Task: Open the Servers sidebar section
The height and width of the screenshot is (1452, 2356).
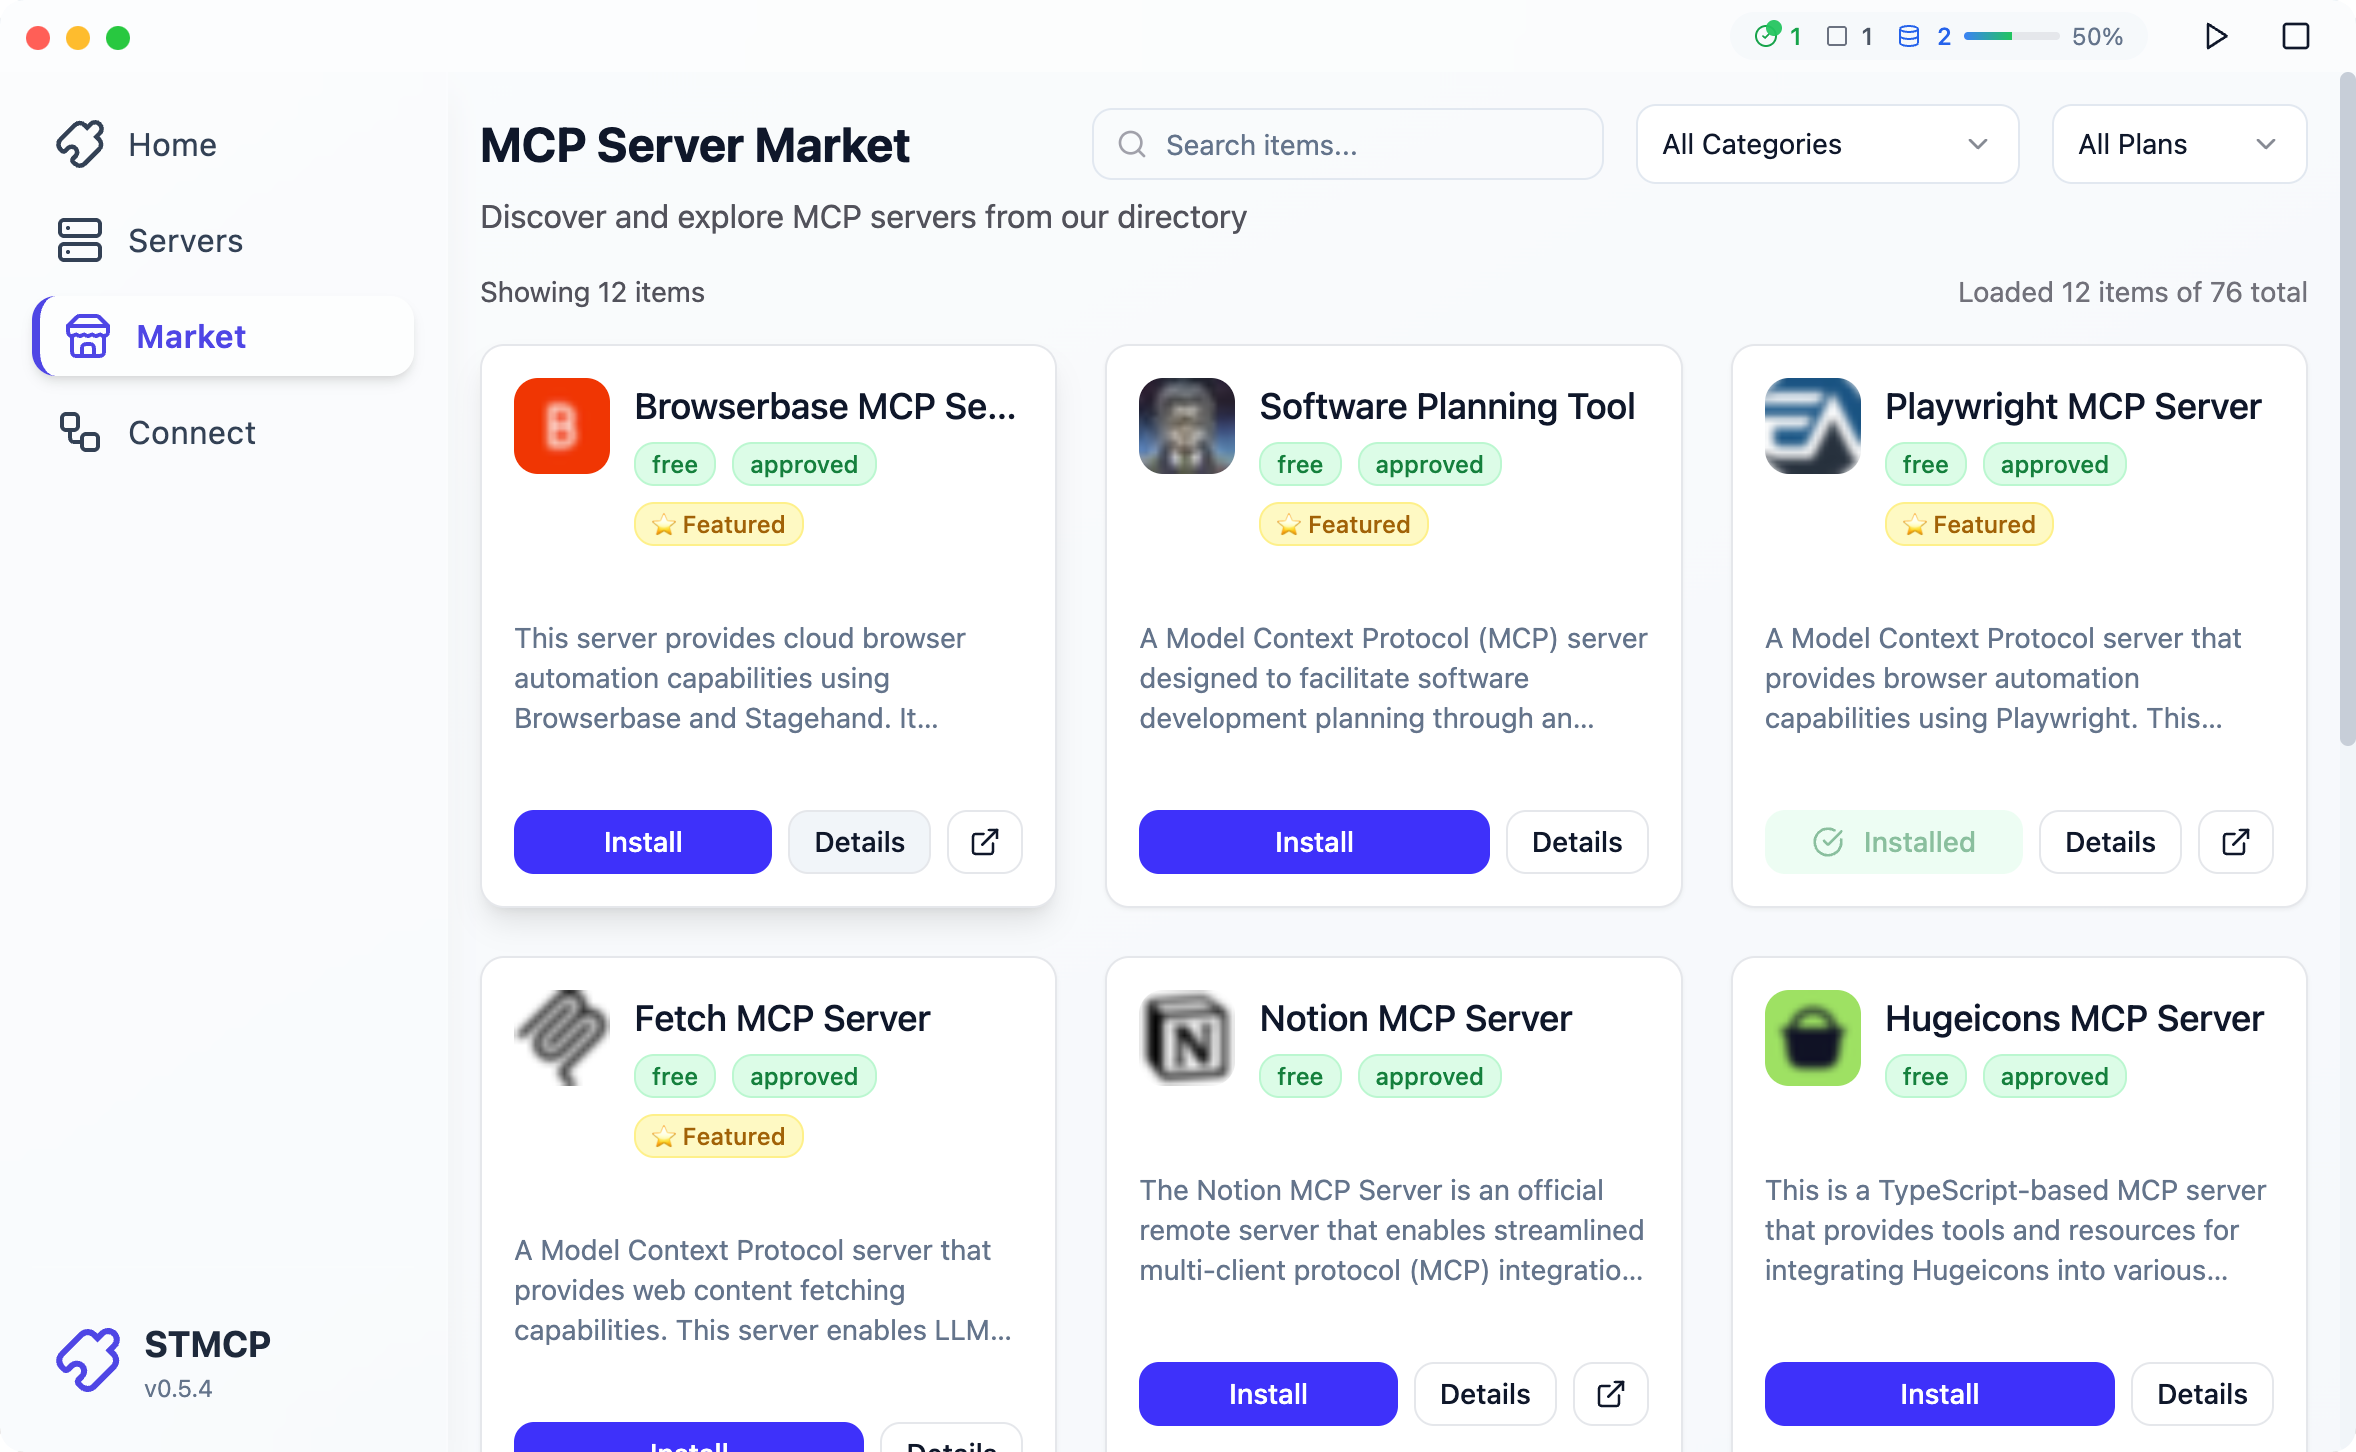Action: tap(185, 241)
